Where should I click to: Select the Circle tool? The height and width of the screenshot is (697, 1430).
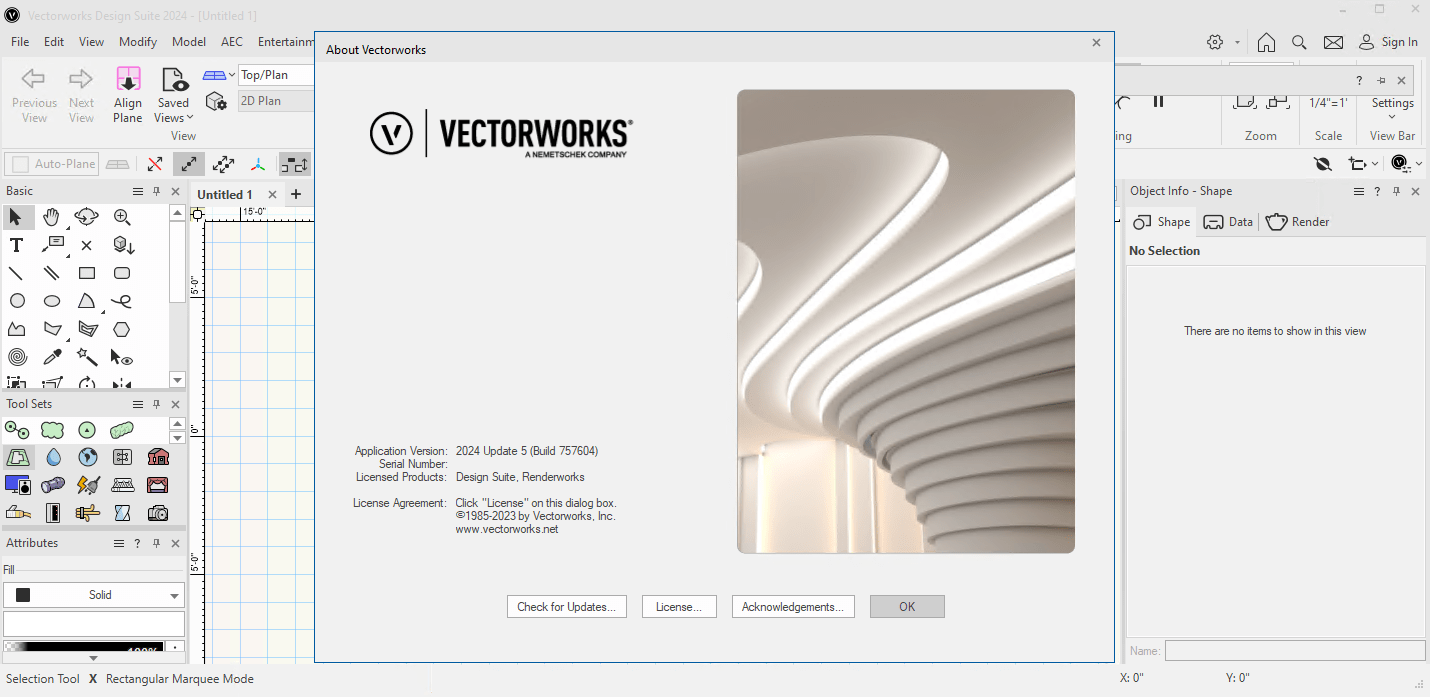pos(17,301)
